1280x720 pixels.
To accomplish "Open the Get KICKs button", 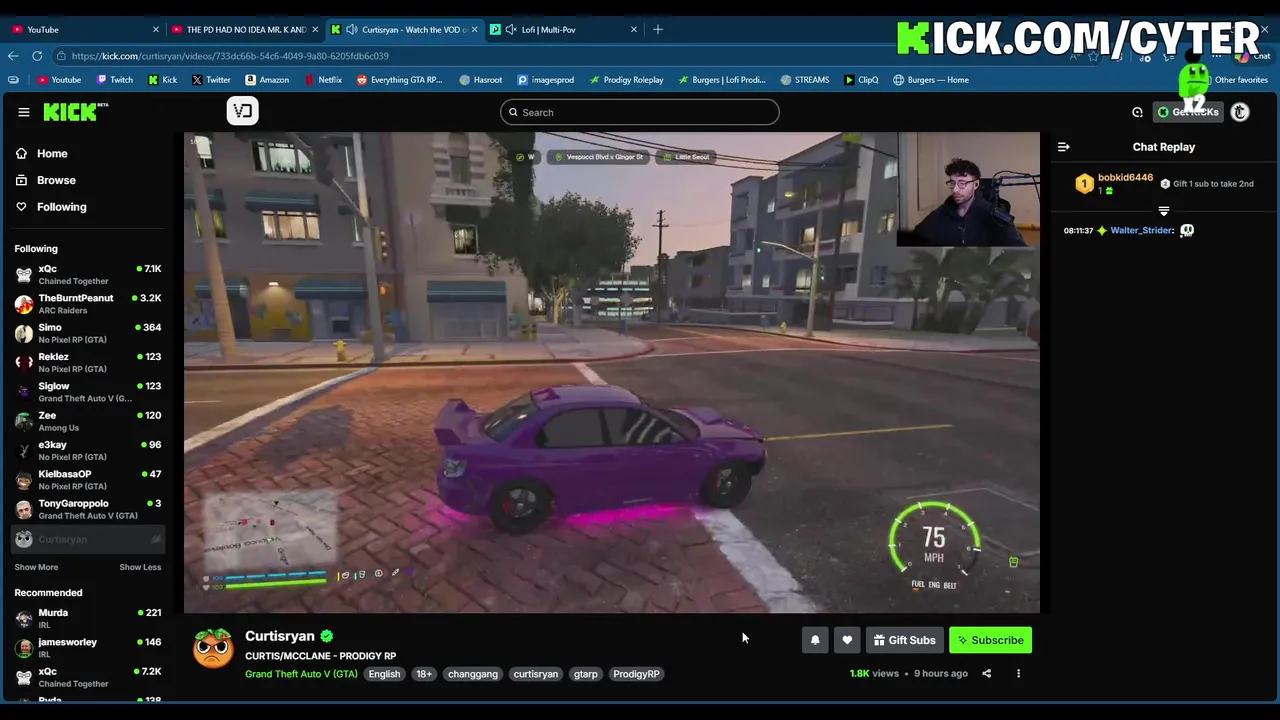I will (1188, 112).
